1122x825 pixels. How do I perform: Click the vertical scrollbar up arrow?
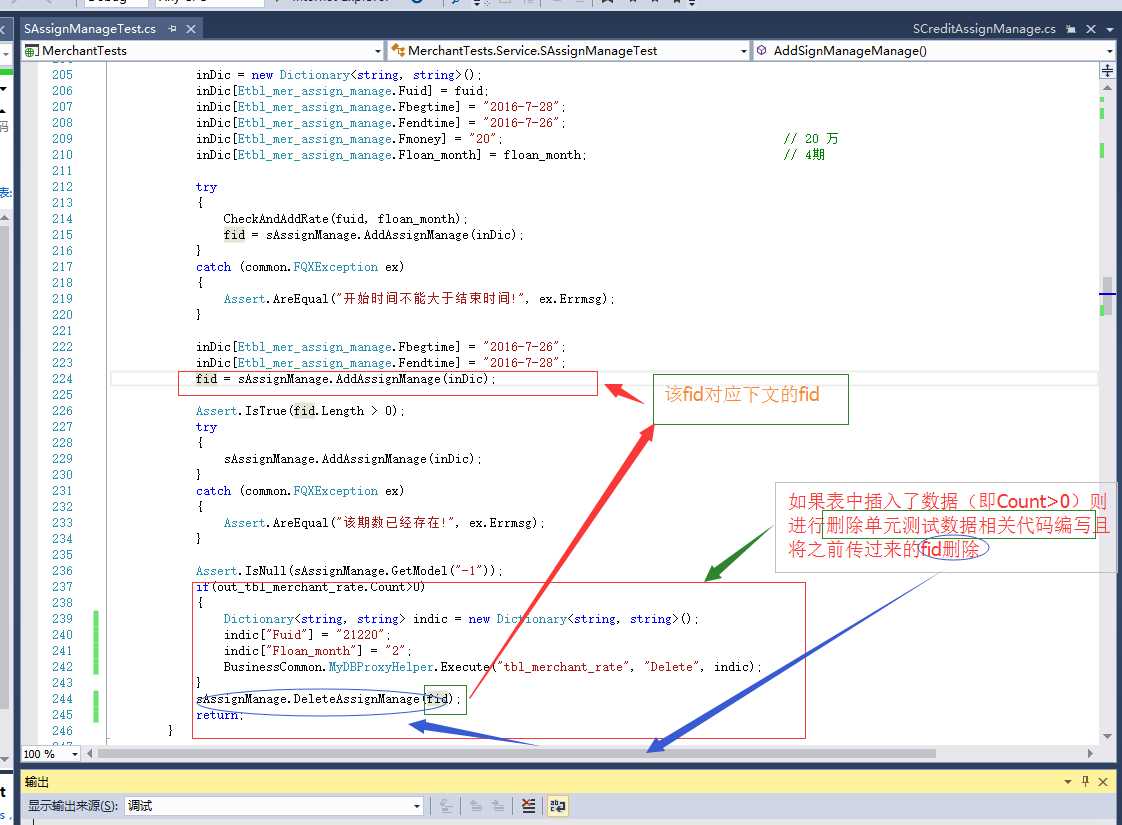[1107, 87]
